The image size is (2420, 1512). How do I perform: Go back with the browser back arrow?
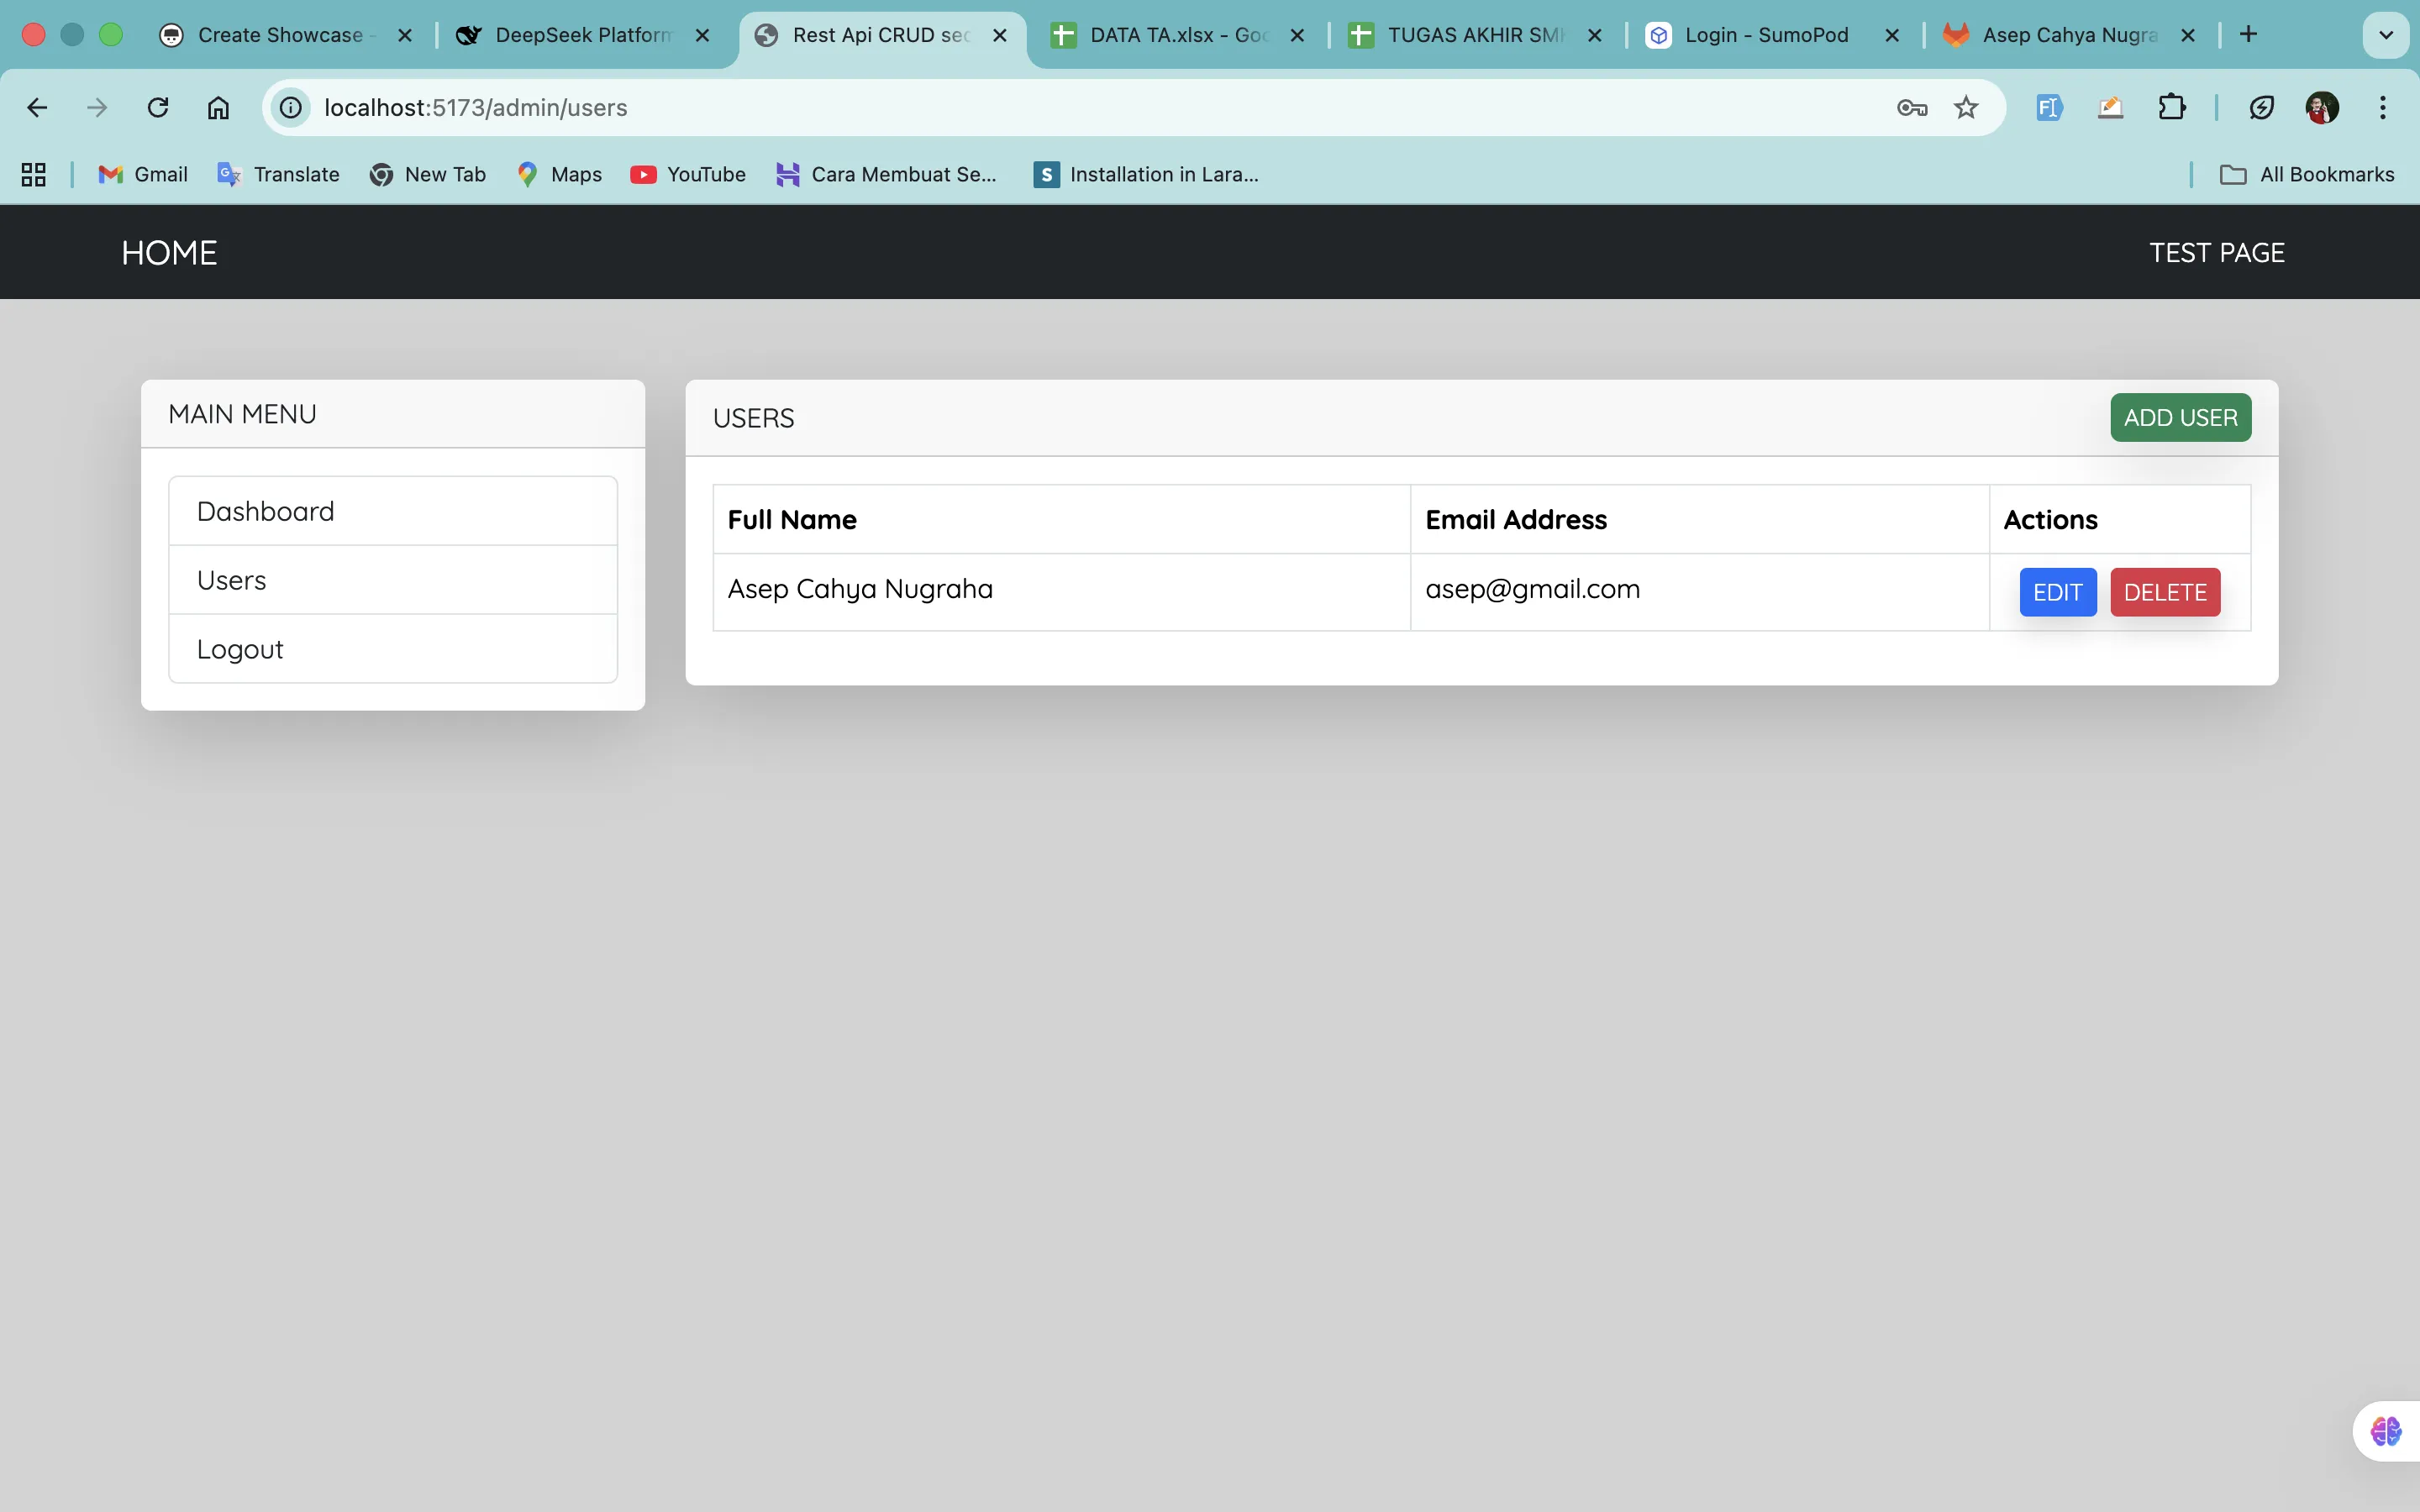[x=37, y=107]
